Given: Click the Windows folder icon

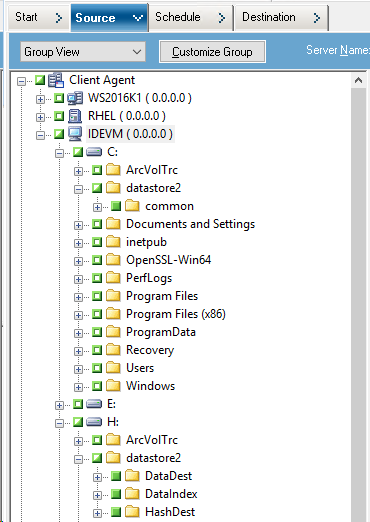Looking at the screenshot, I should click(113, 386).
